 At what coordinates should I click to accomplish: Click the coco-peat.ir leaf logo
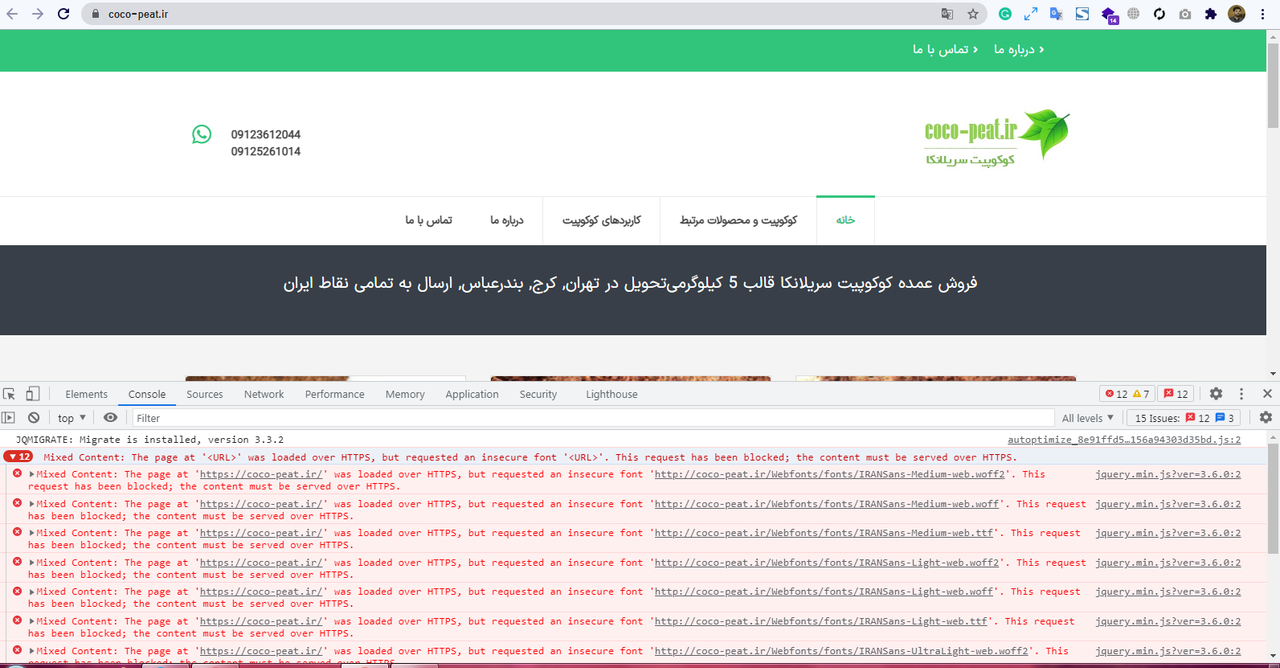point(997,137)
